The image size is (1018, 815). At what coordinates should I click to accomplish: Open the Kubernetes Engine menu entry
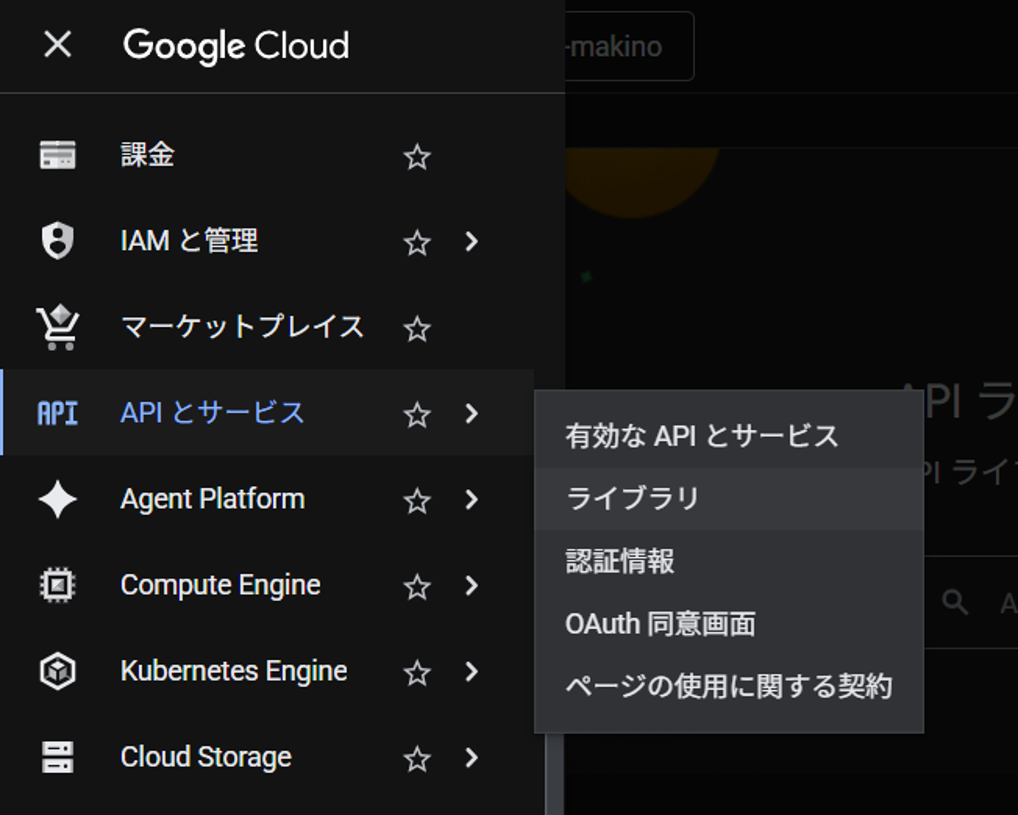tap(267, 671)
